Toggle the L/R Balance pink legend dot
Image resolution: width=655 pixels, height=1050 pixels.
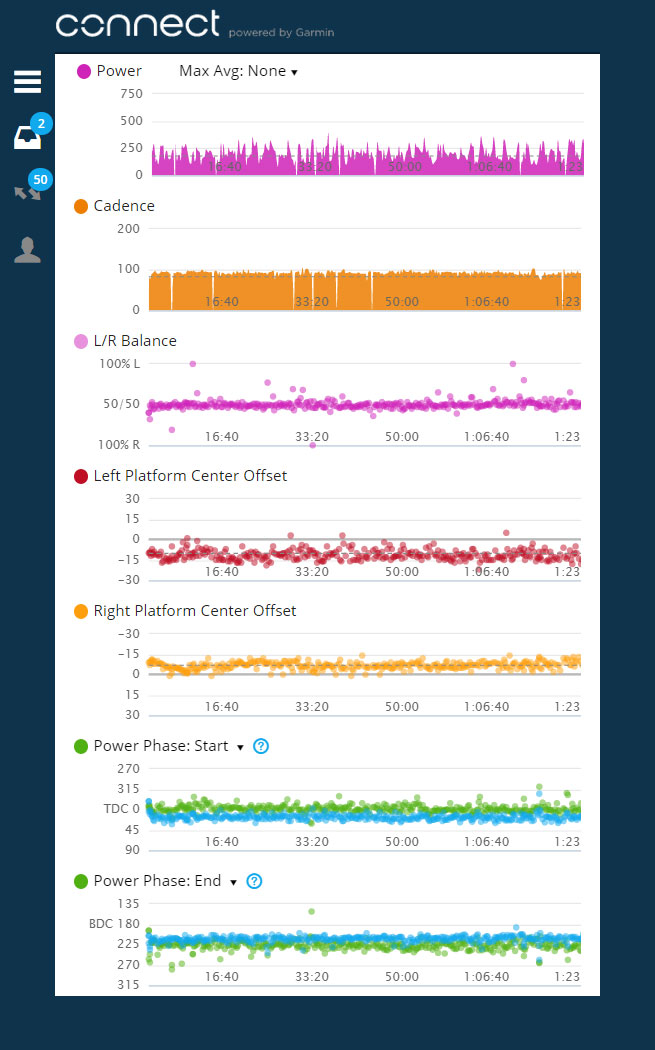click(x=81, y=341)
